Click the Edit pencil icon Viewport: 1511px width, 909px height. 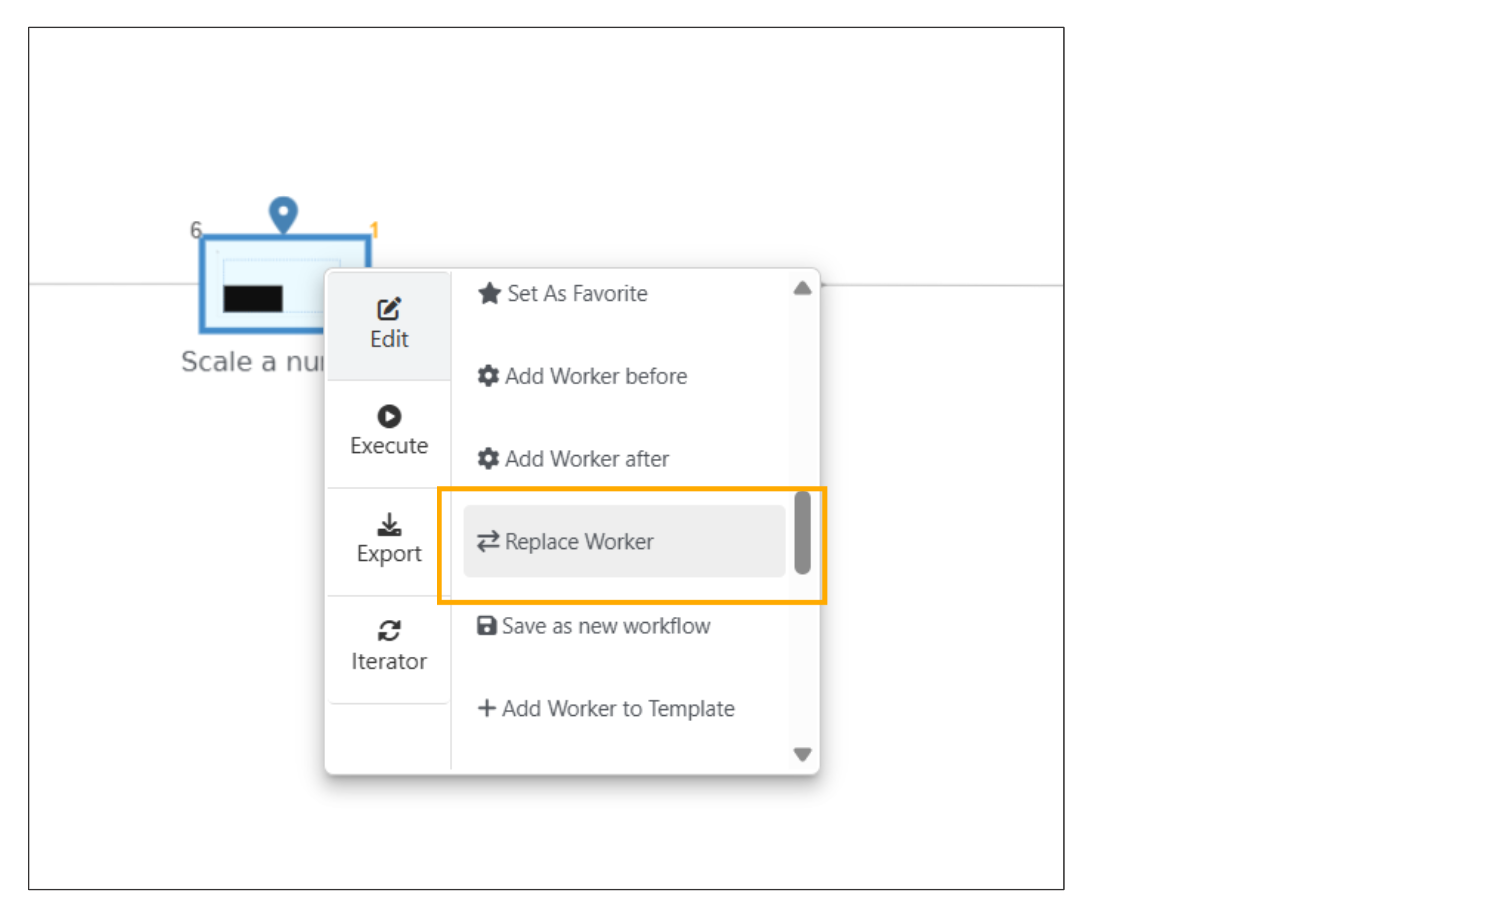389,309
